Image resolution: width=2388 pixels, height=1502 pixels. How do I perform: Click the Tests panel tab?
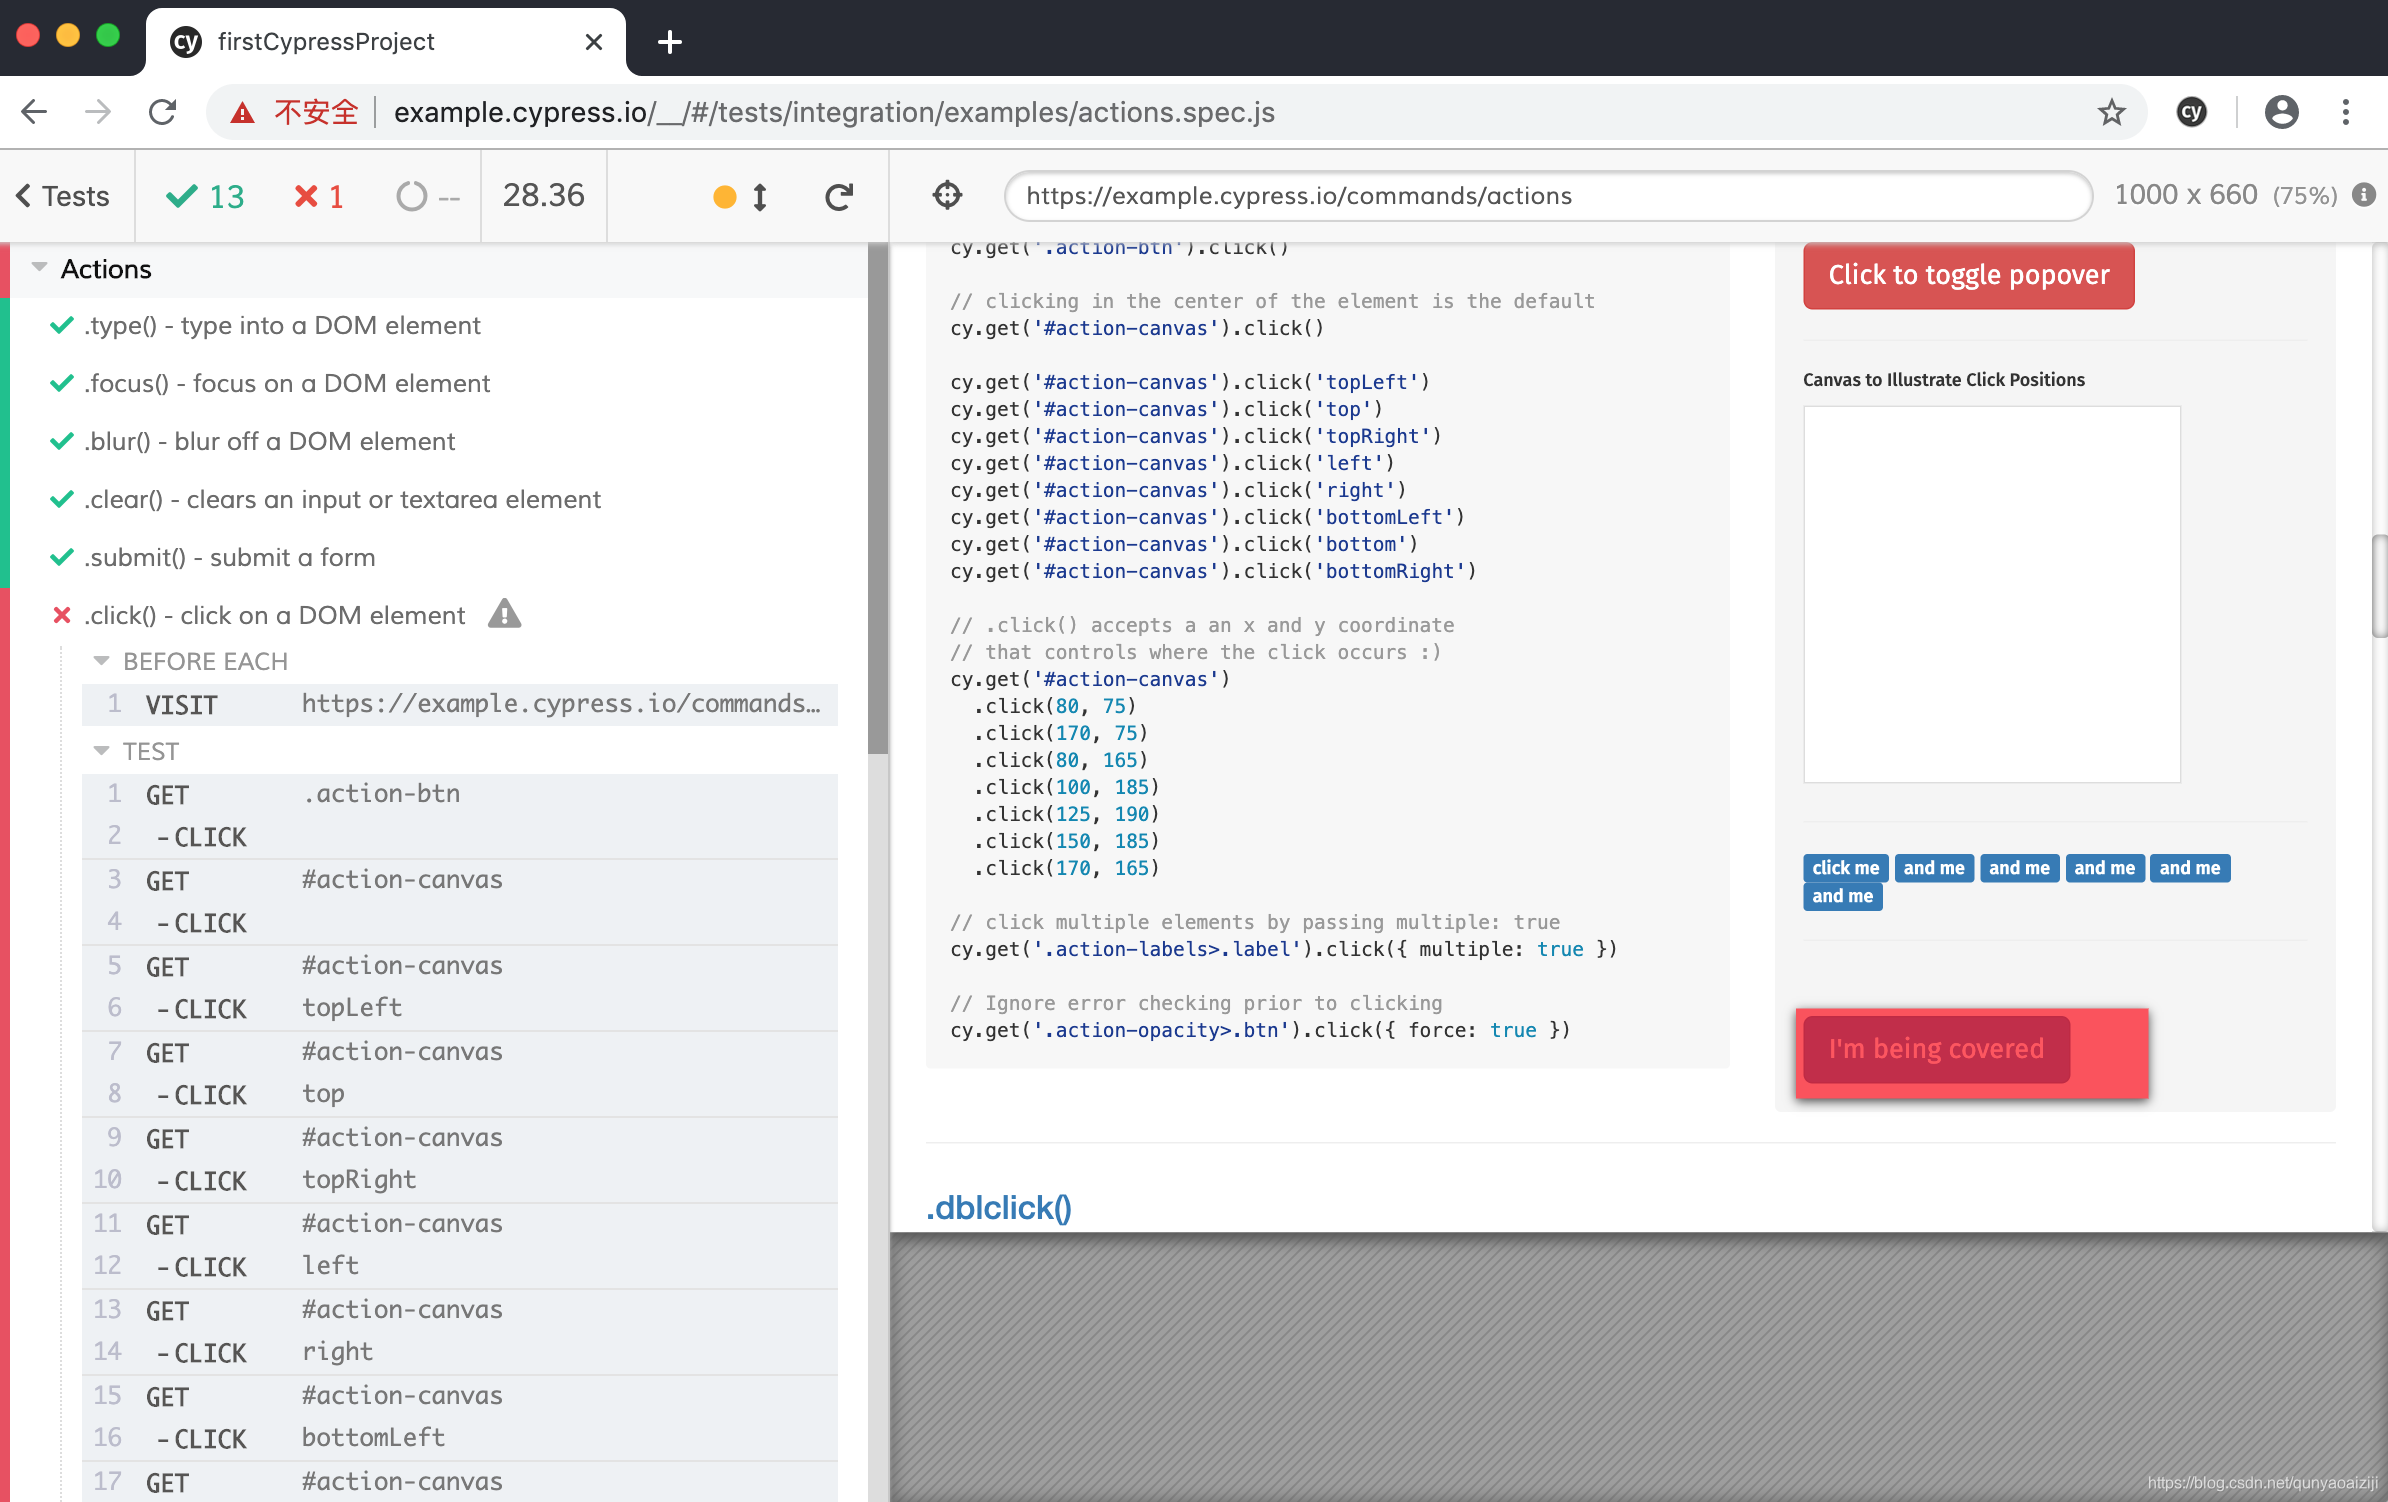(x=64, y=194)
